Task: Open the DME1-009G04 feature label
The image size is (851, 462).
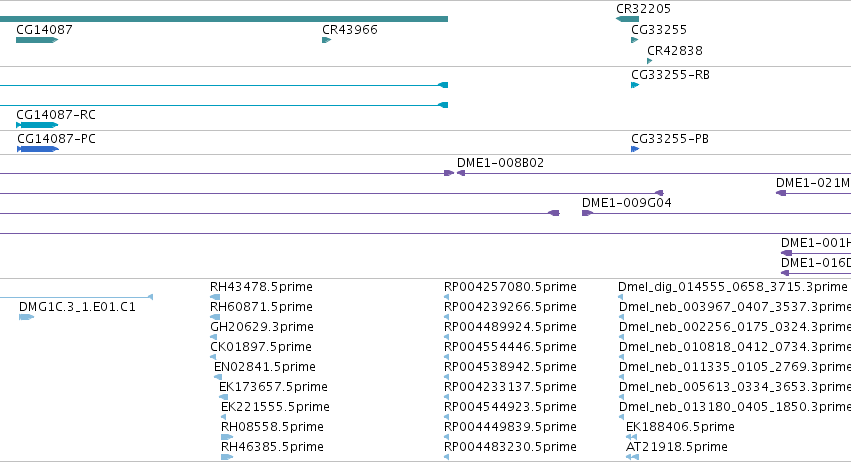Action: 626,203
